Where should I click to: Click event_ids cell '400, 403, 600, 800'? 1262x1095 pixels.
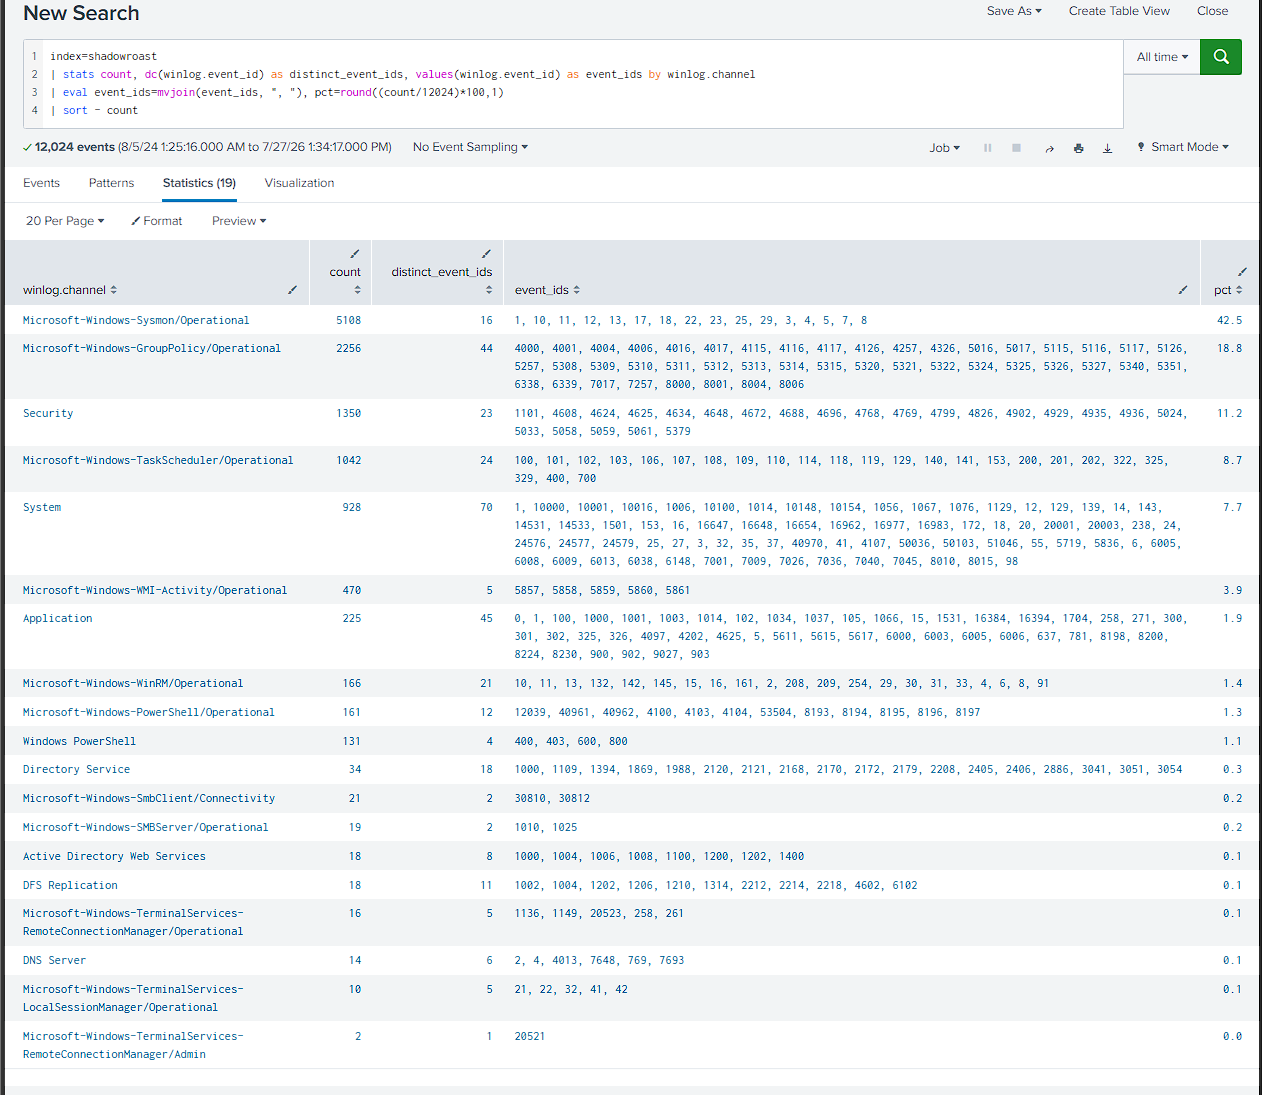pos(571,742)
